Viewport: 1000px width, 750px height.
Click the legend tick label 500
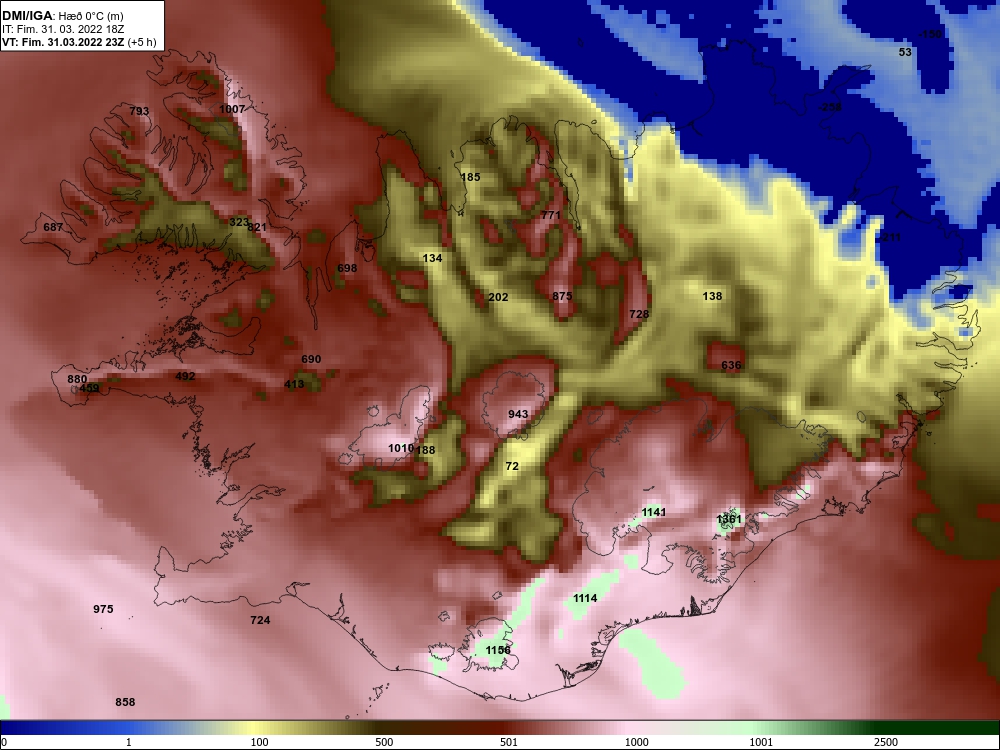click(384, 742)
